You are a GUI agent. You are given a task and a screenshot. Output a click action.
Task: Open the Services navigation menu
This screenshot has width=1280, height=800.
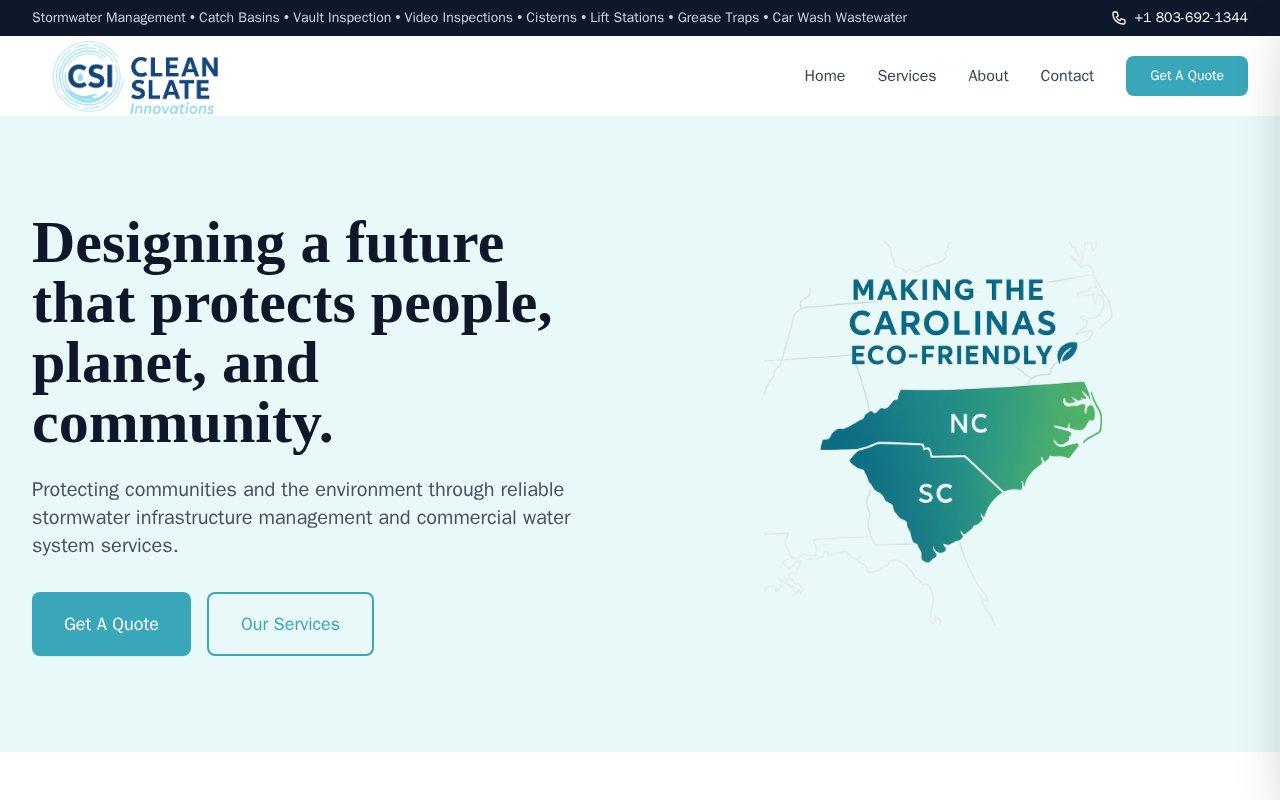[906, 76]
